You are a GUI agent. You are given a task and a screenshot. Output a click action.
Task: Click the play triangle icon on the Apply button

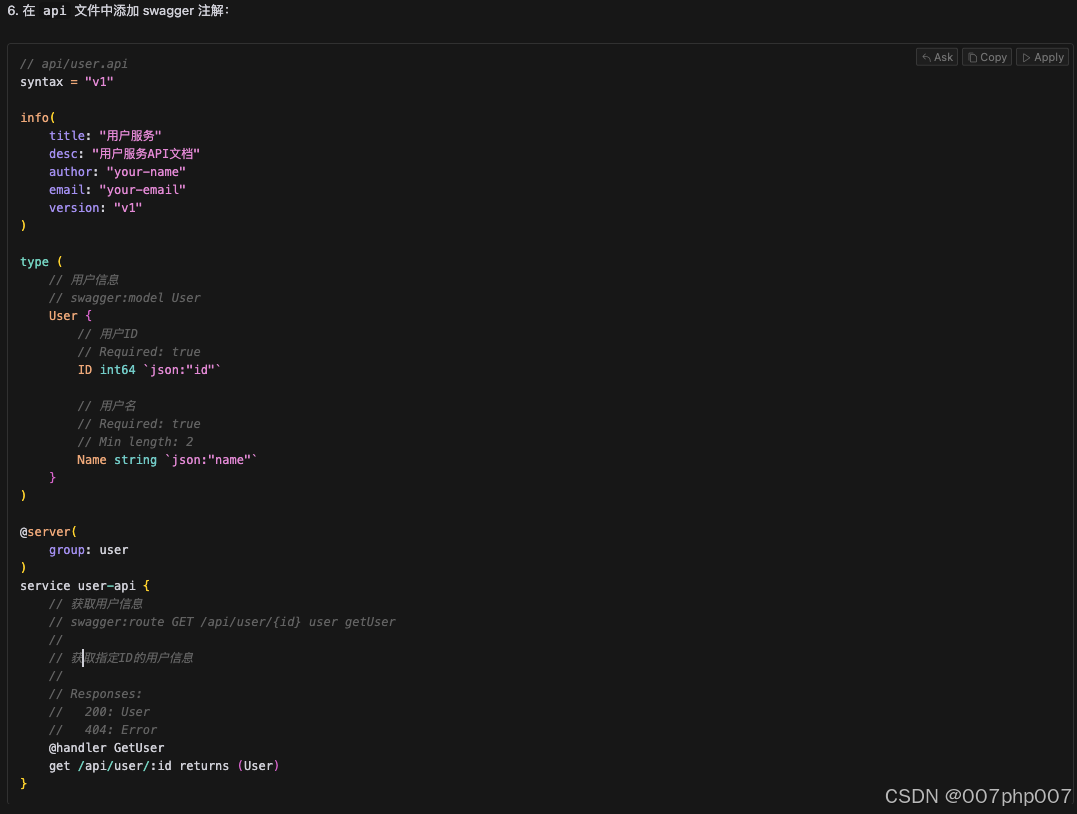point(1026,57)
